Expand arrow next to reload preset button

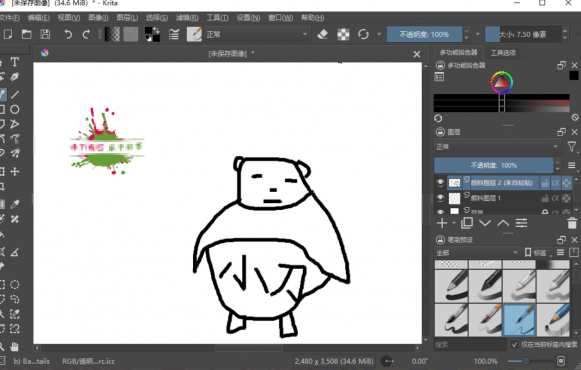[379, 34]
